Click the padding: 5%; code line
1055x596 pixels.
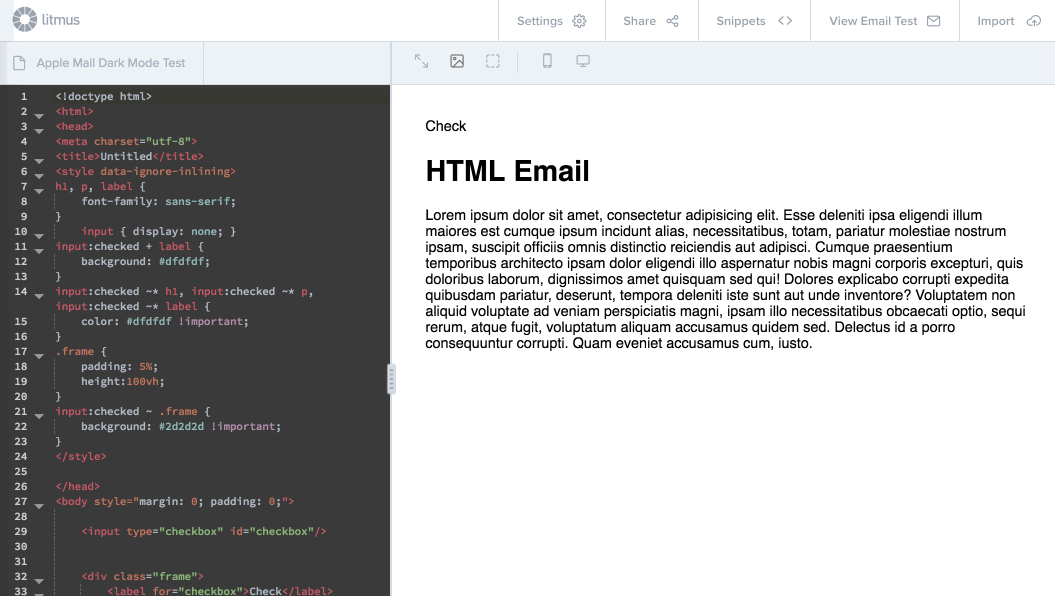(x=120, y=366)
